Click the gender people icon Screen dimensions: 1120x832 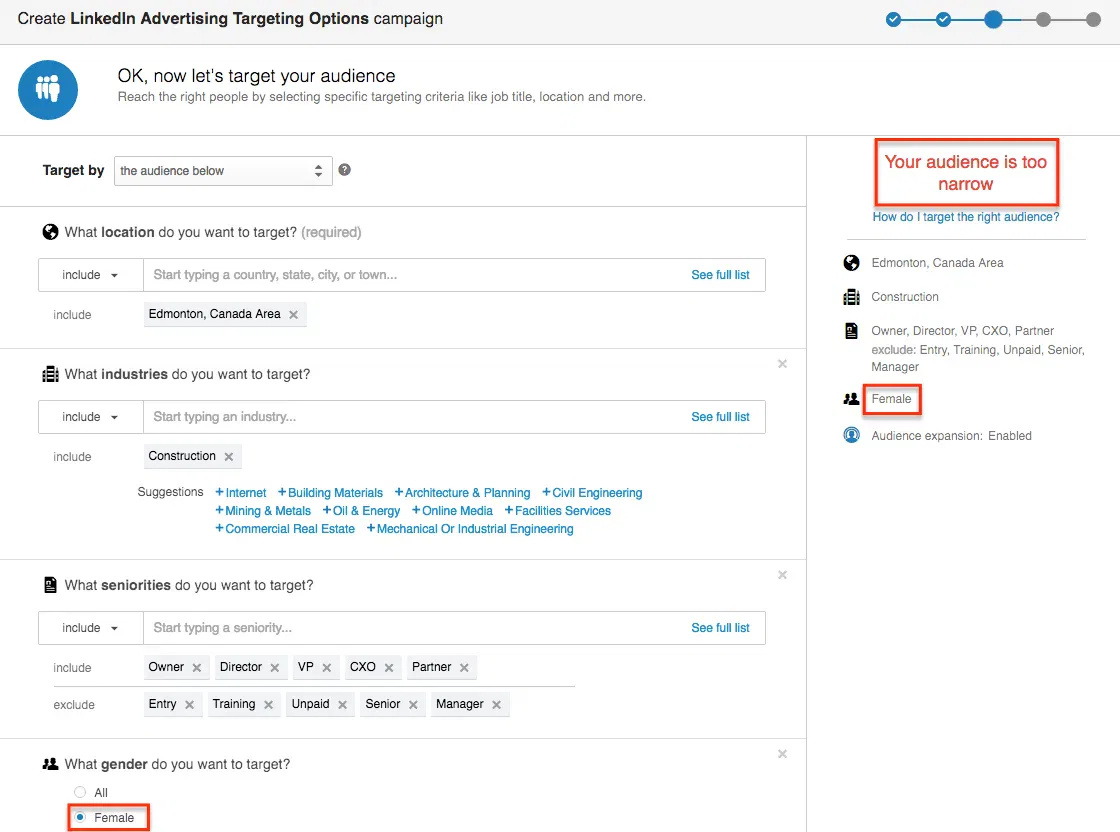(x=51, y=763)
